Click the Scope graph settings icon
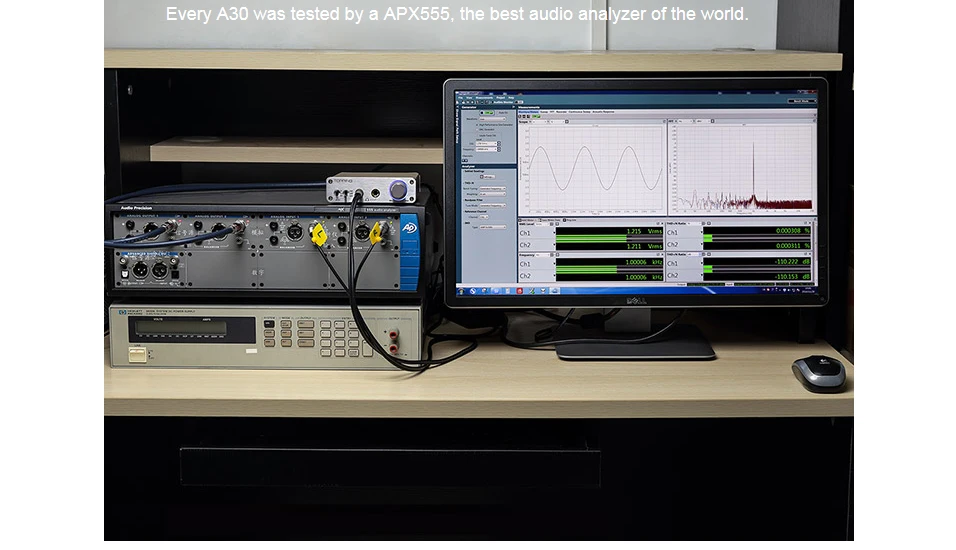 pyautogui.click(x=566, y=121)
